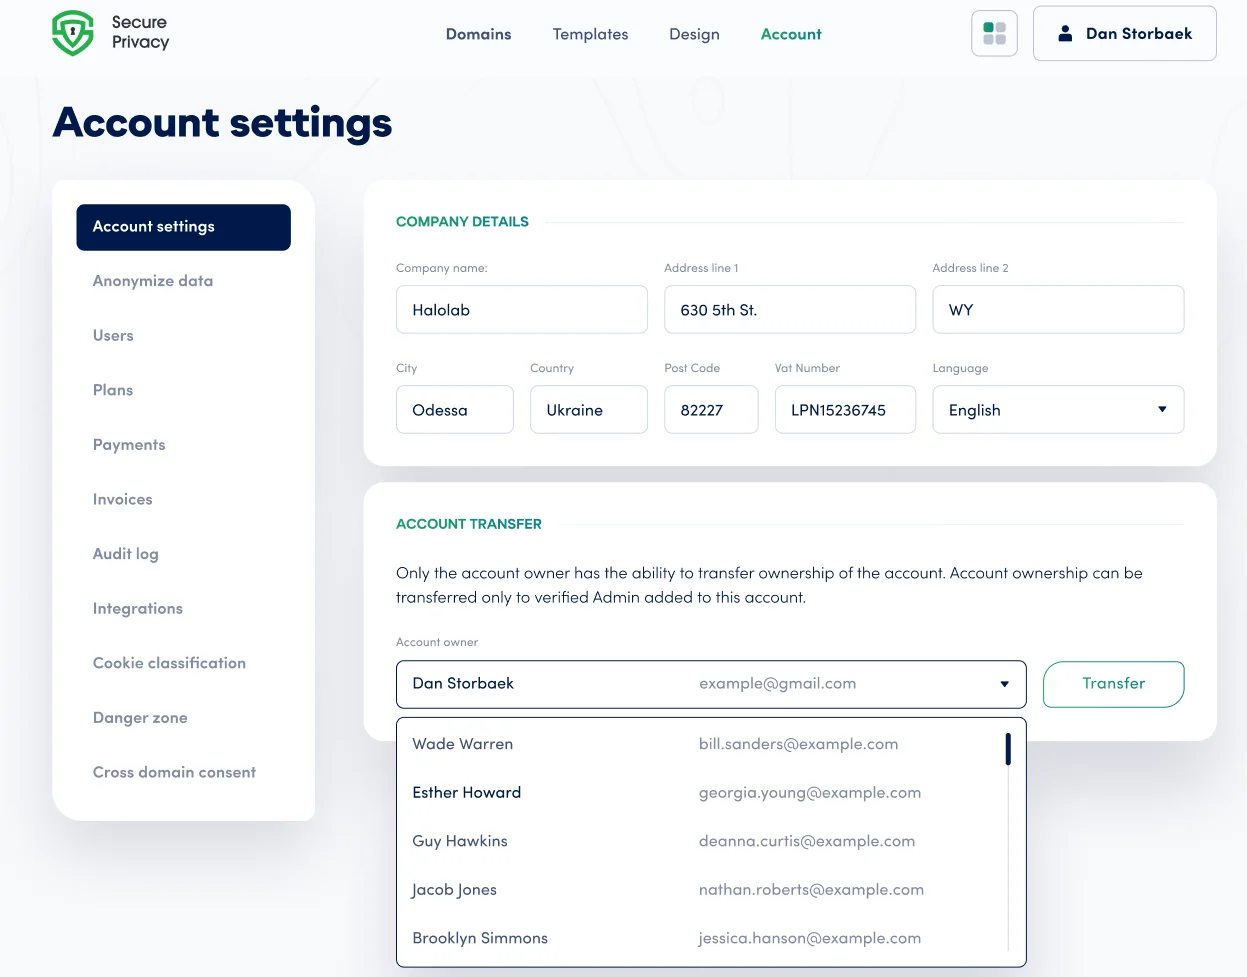Open the Templates navigation item
Screen dimensions: 1247x977
click(590, 34)
